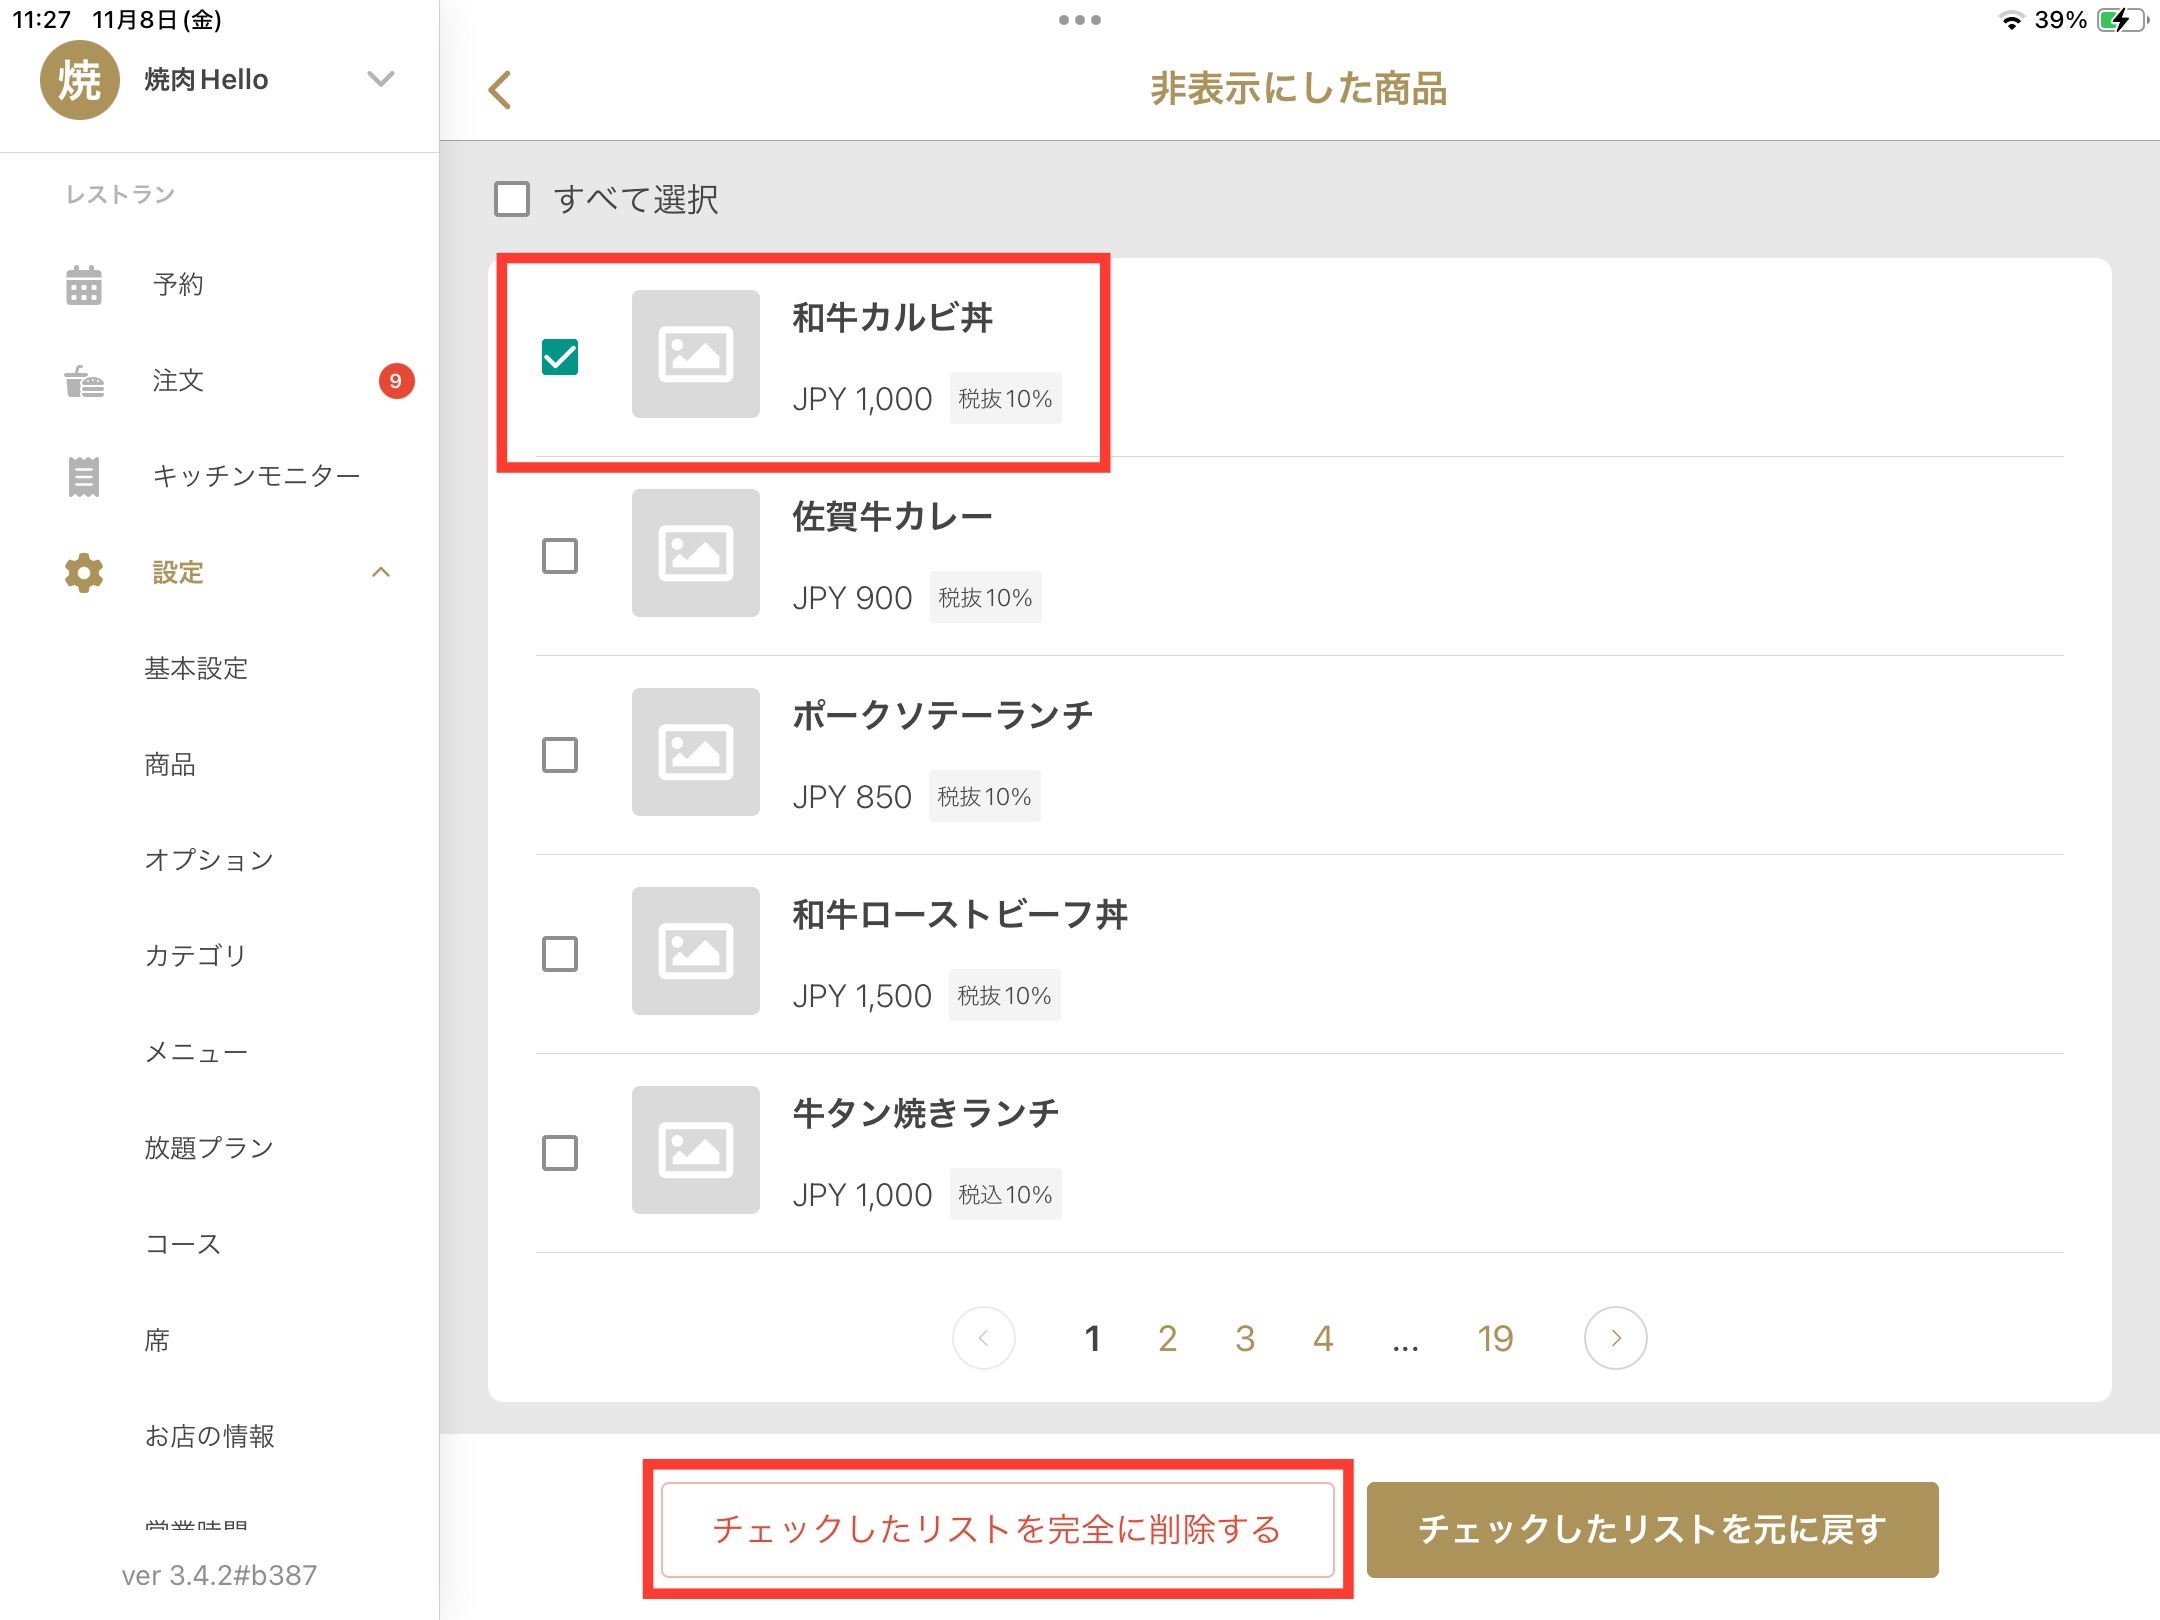Click the previous page arrow
This screenshot has width=2160, height=1620.
pyautogui.click(x=984, y=1338)
